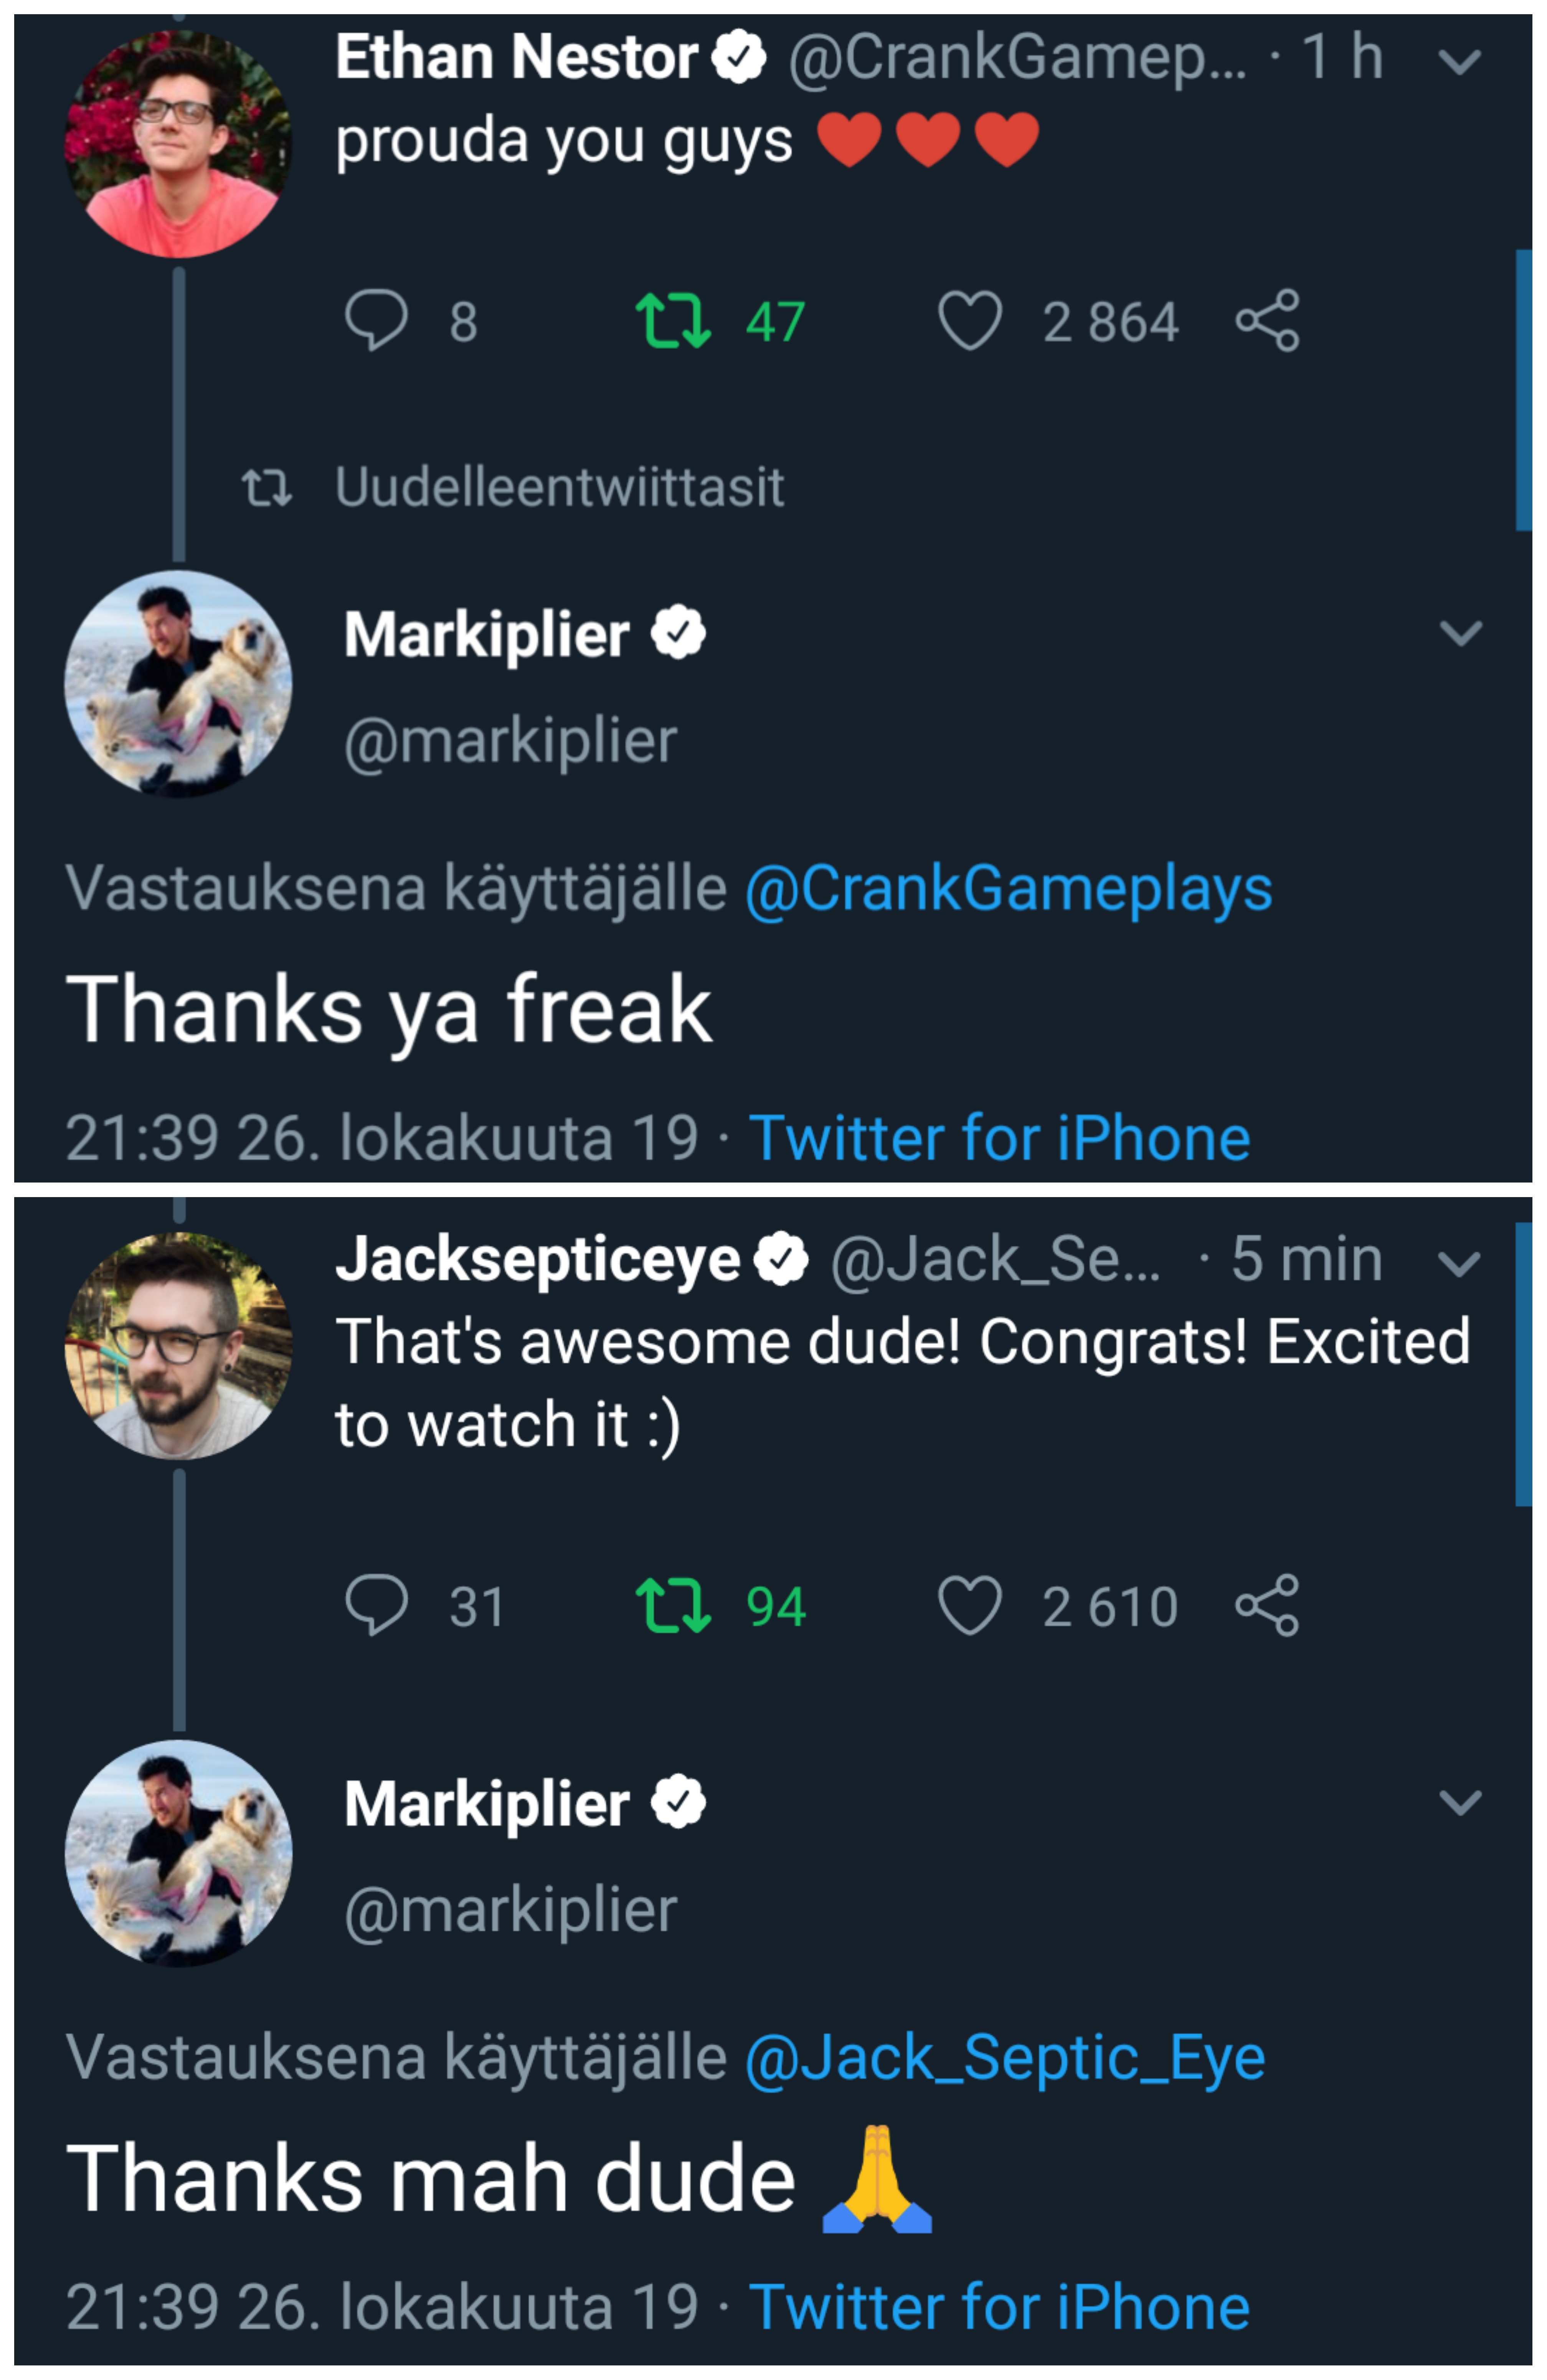Tap Twitter for iPhone under 'Thanks mah dude'

(999, 2307)
